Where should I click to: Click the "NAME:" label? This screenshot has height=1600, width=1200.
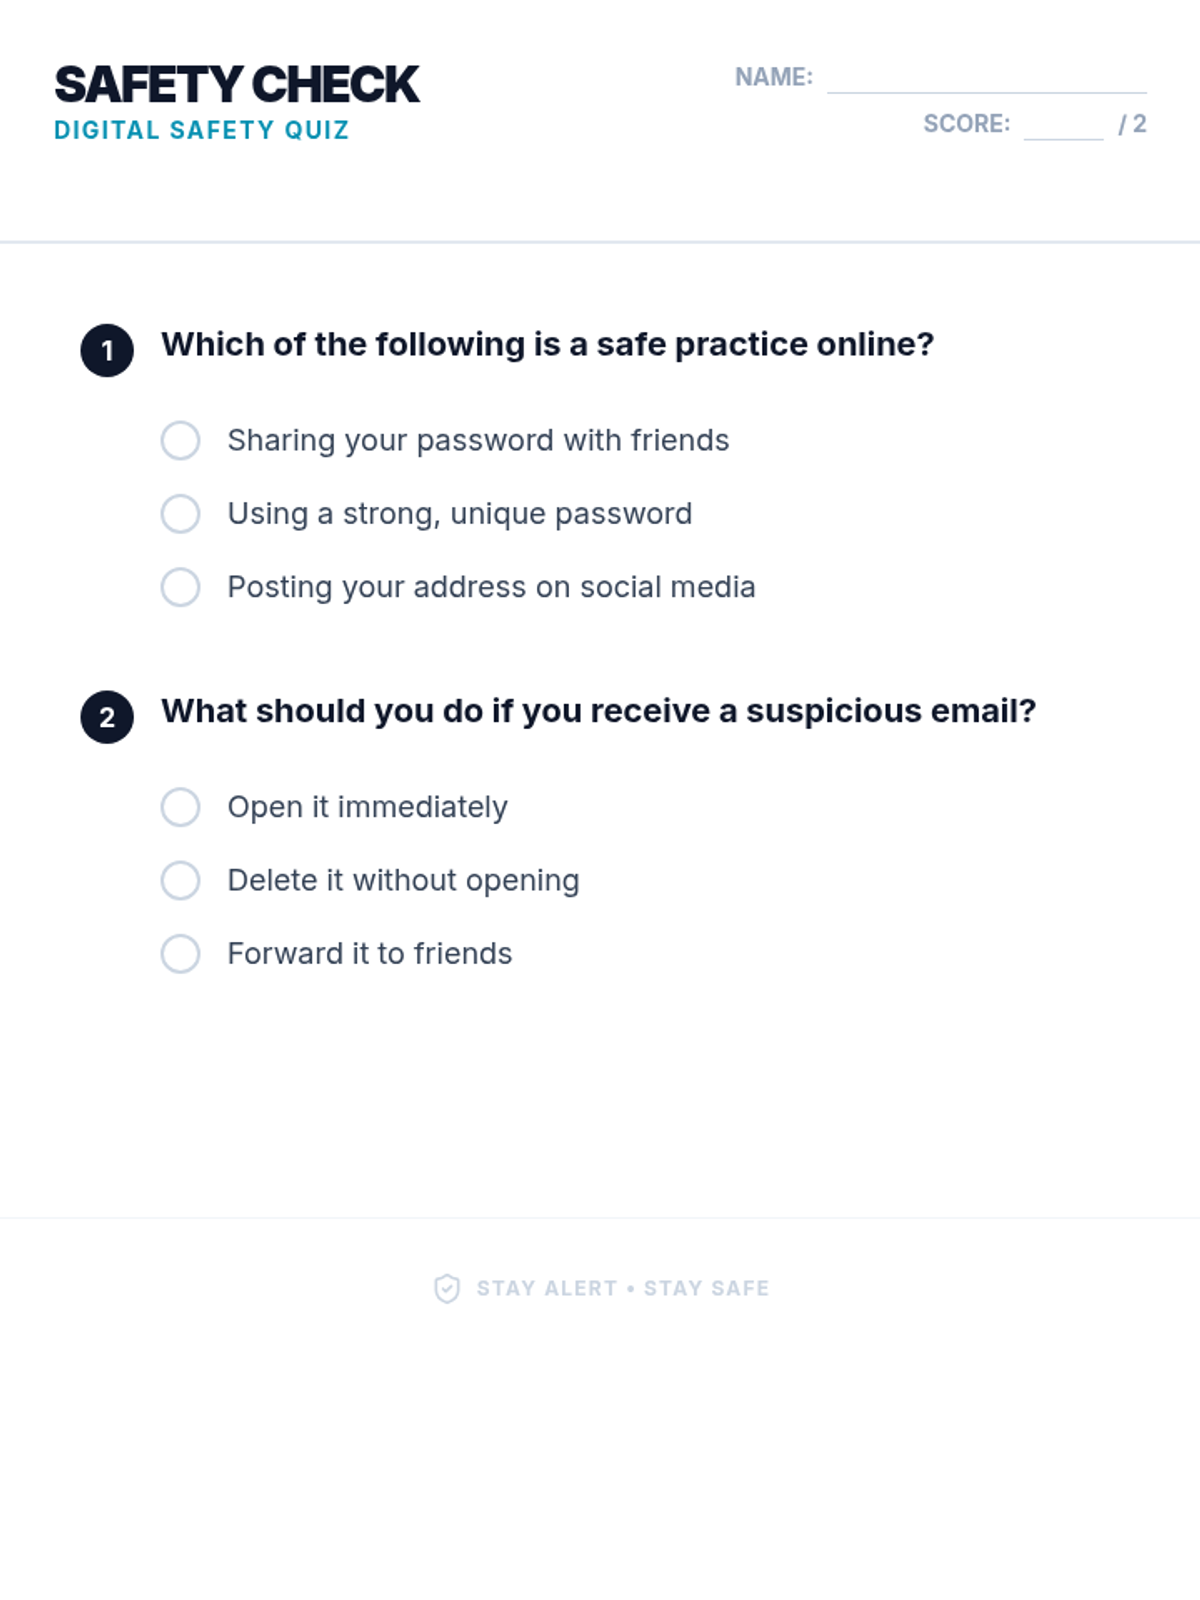coord(773,77)
